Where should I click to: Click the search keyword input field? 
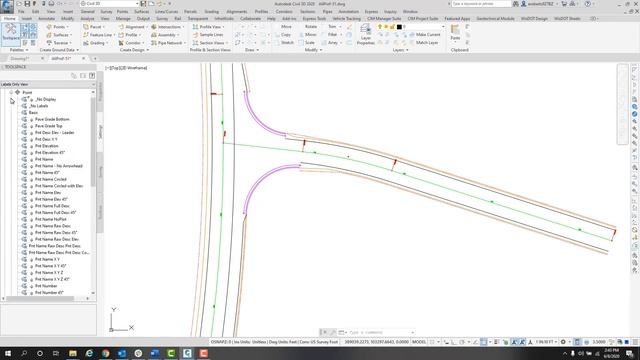click(480, 4)
